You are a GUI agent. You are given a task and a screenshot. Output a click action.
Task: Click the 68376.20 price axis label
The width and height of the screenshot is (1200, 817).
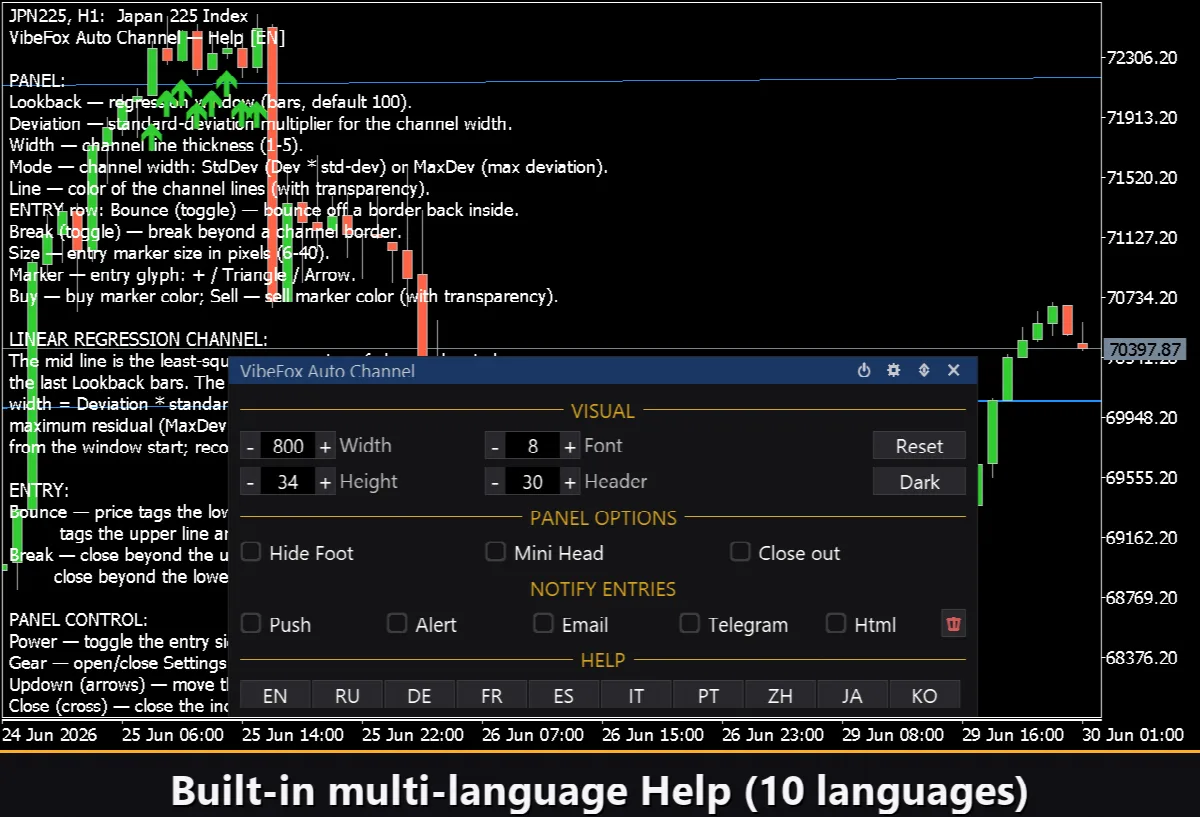[x=1144, y=658]
